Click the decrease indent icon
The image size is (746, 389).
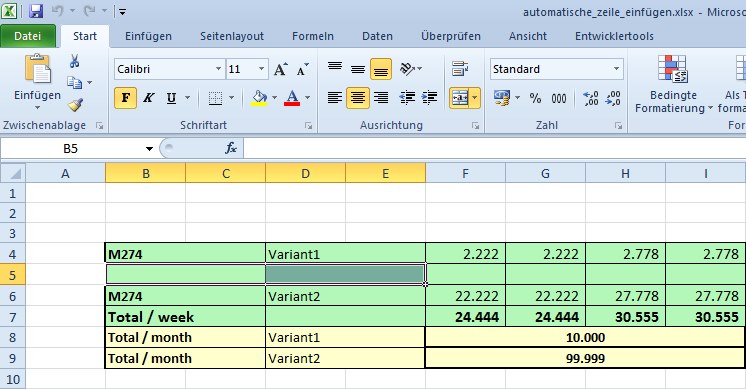pyautogui.click(x=407, y=98)
